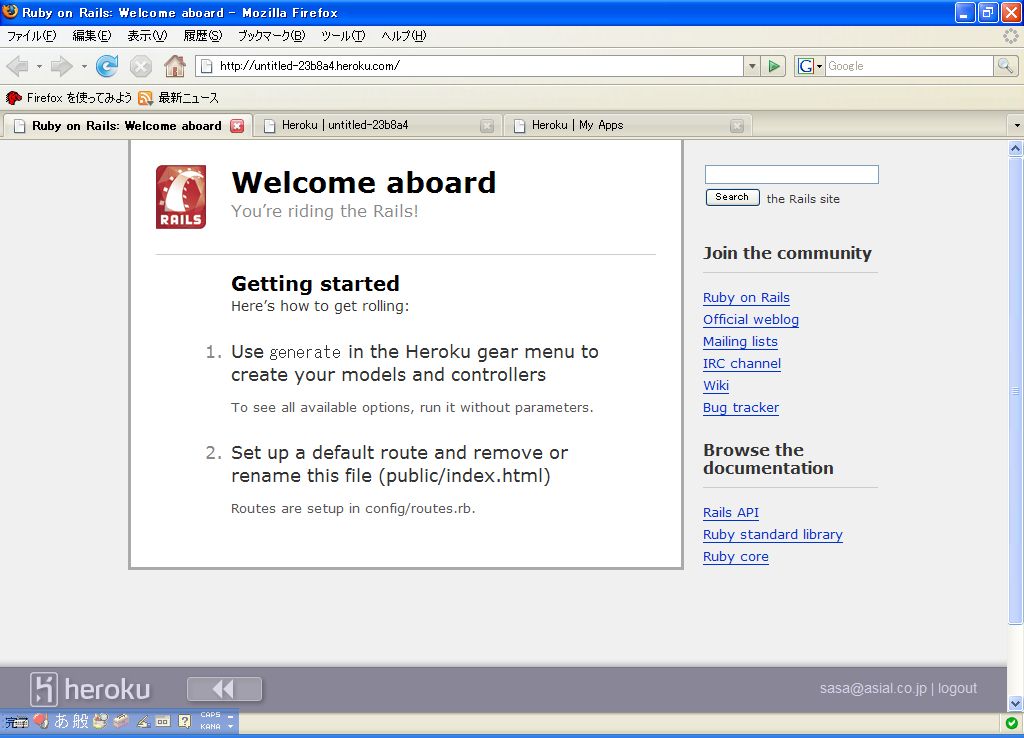Click the Reload page icon
The image size is (1024, 738).
tap(107, 66)
